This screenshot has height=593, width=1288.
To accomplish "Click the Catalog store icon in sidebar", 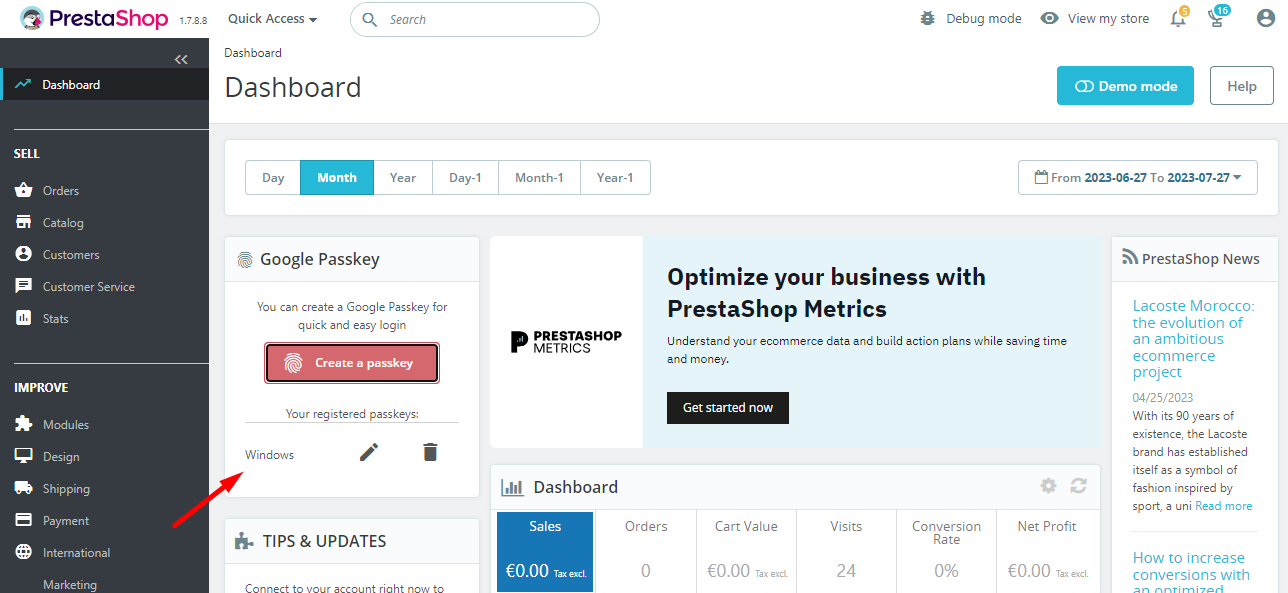I will (x=24, y=222).
